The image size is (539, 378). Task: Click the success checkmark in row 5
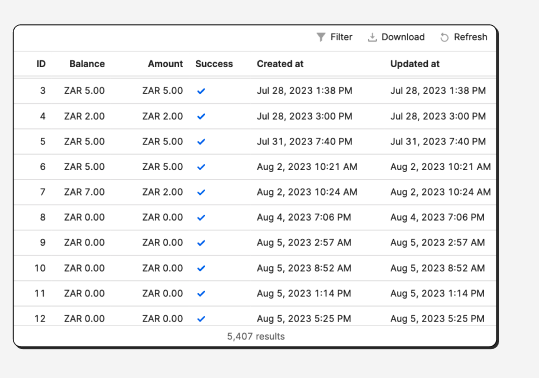point(201,142)
